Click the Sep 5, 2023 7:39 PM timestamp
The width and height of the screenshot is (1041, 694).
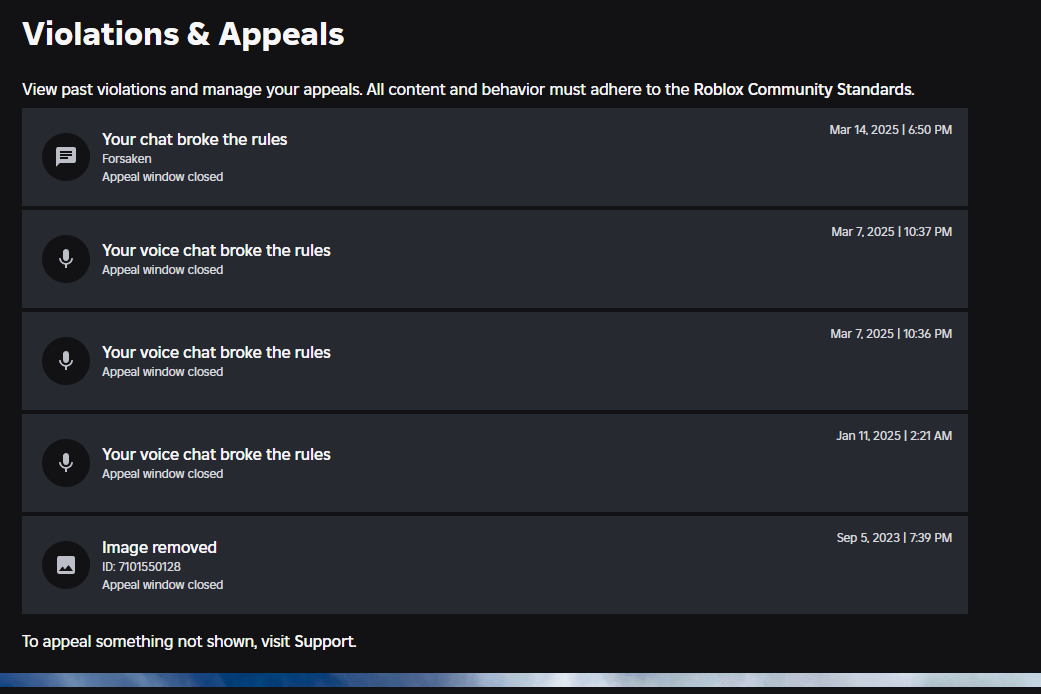tap(894, 538)
